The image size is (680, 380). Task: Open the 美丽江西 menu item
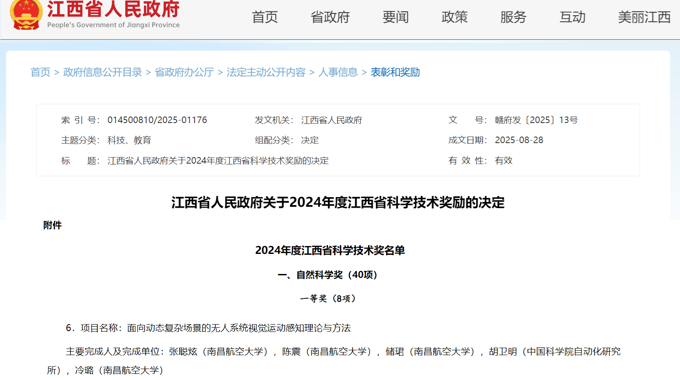(x=644, y=17)
